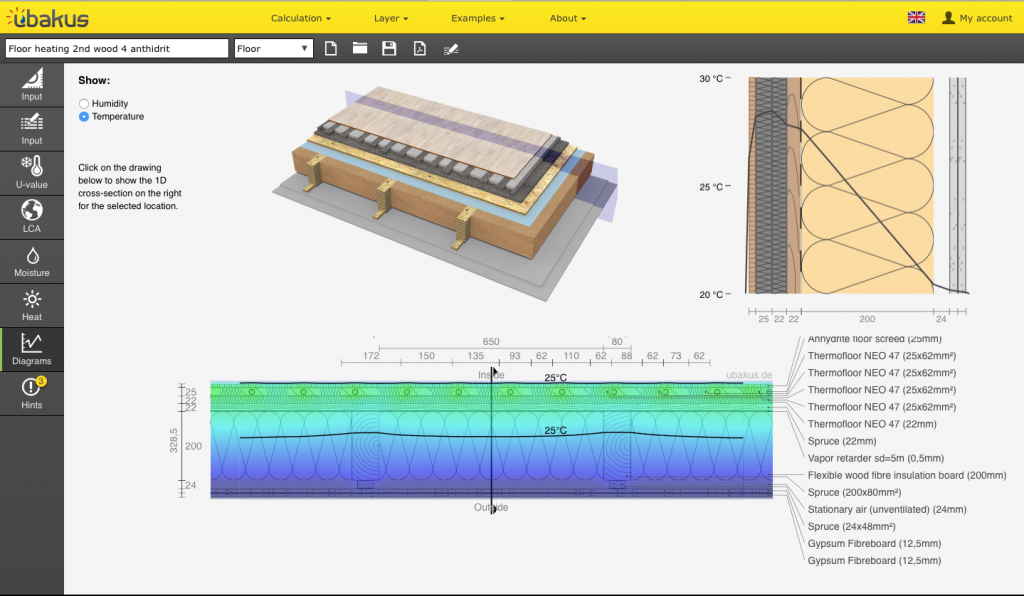Switch language with the UK flag
This screenshot has width=1024, height=596.
tap(915, 18)
